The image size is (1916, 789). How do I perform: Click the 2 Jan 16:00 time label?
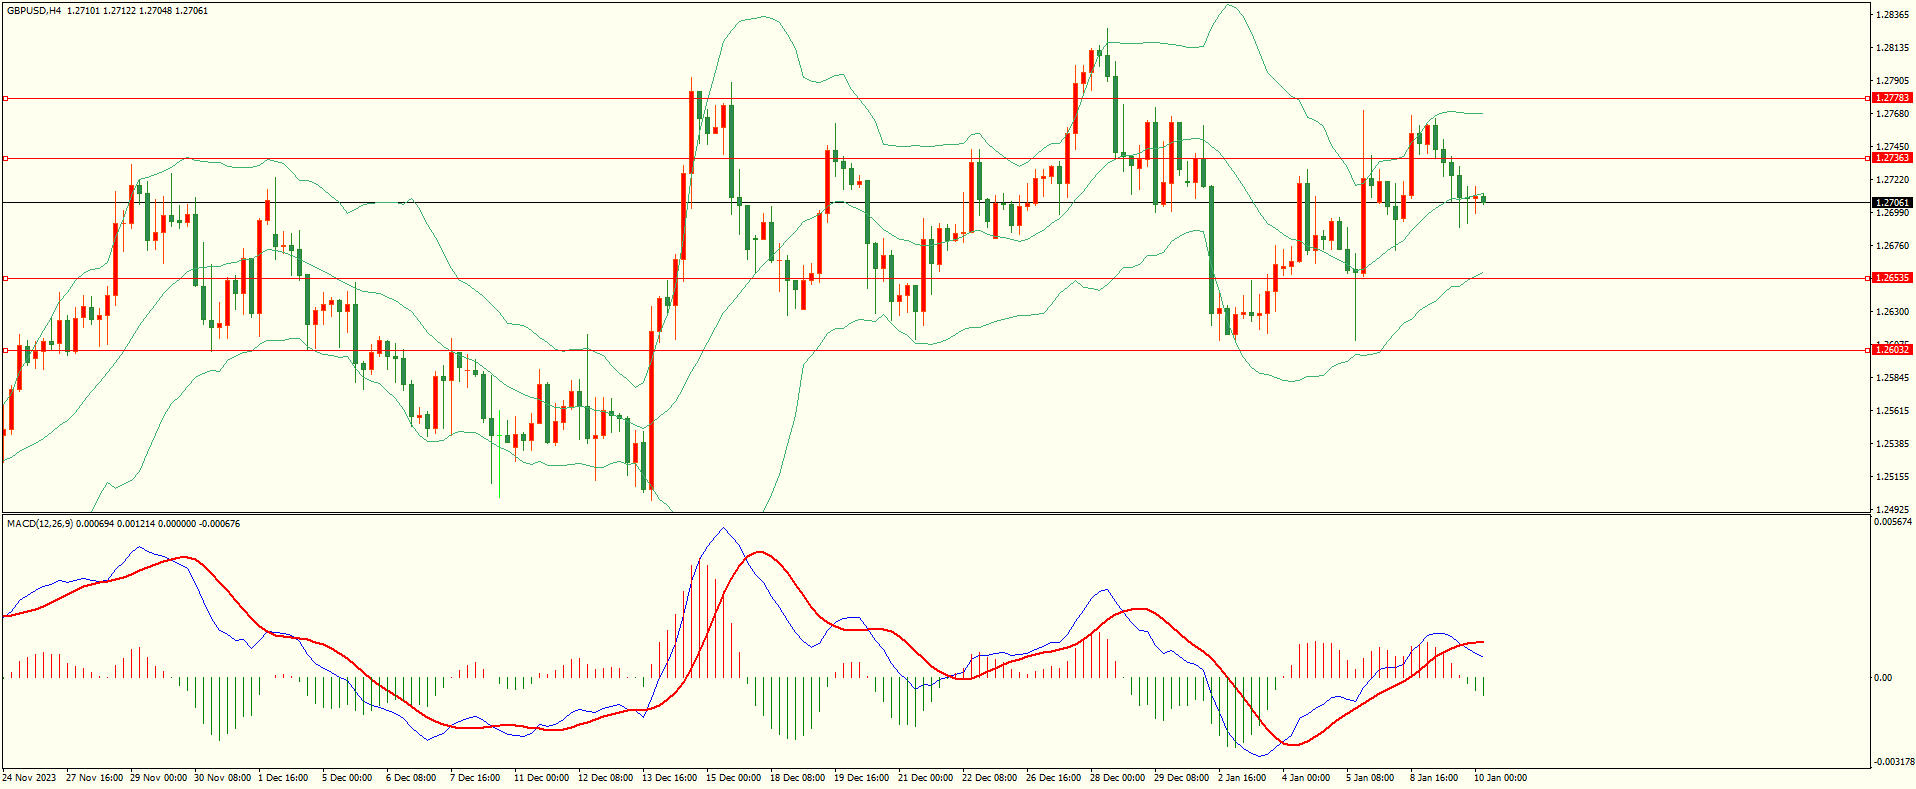[1242, 778]
